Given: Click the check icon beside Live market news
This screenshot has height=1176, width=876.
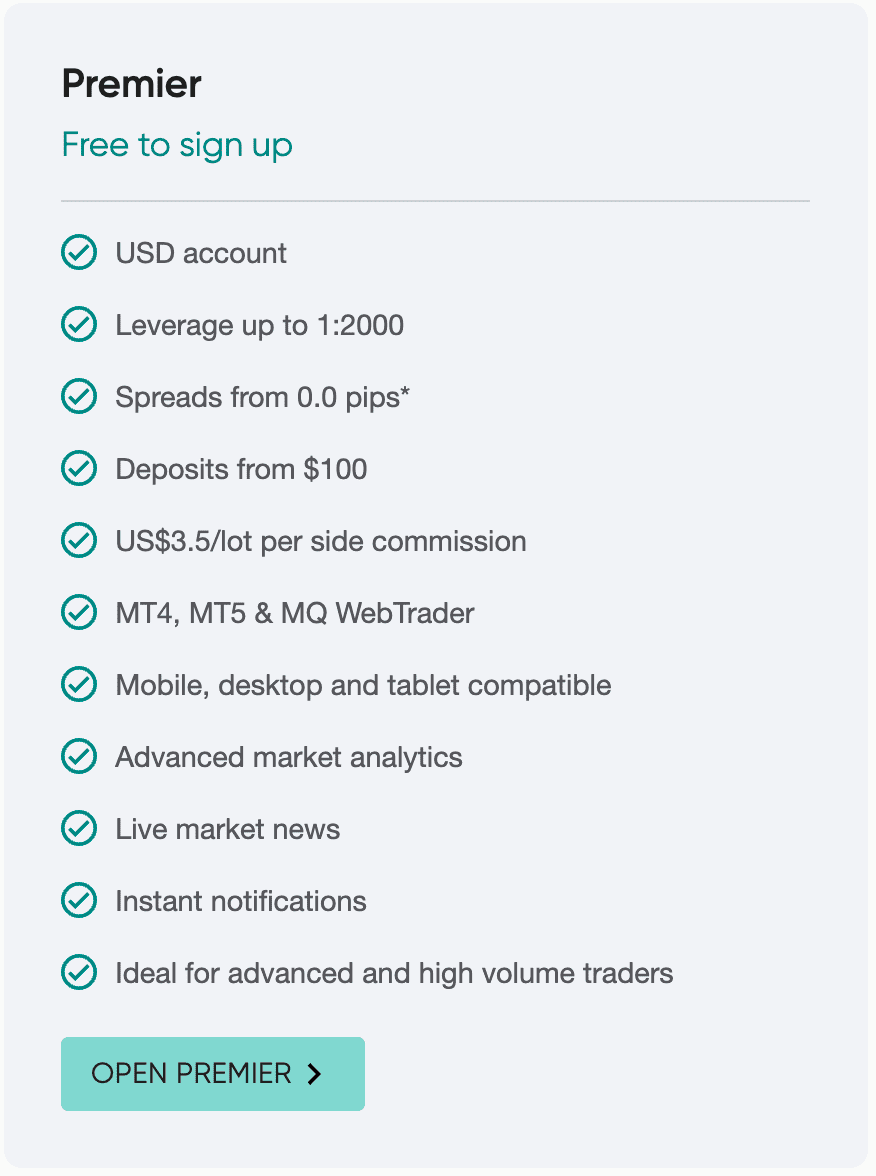Looking at the screenshot, I should (79, 828).
